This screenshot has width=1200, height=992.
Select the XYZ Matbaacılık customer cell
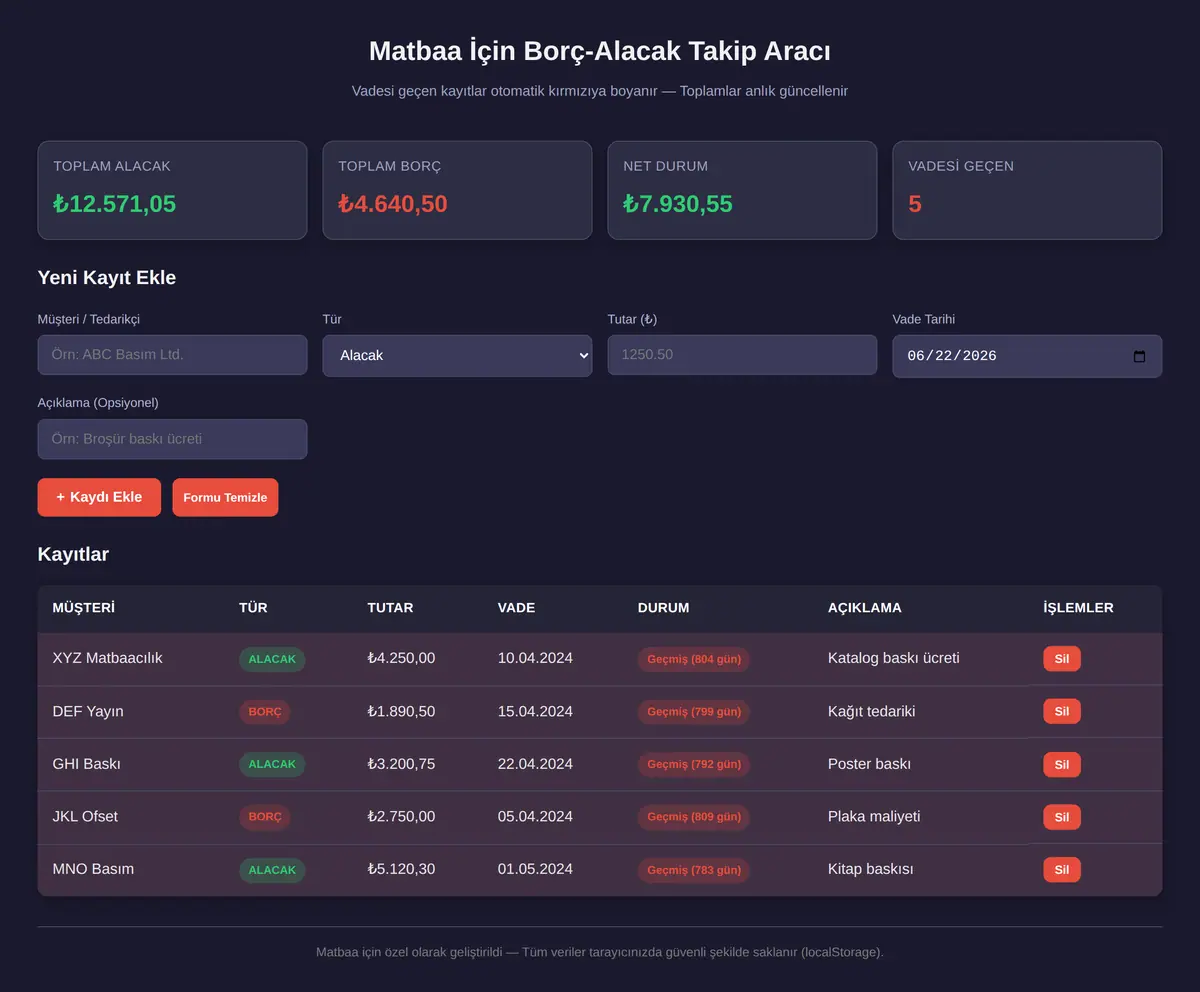point(107,658)
